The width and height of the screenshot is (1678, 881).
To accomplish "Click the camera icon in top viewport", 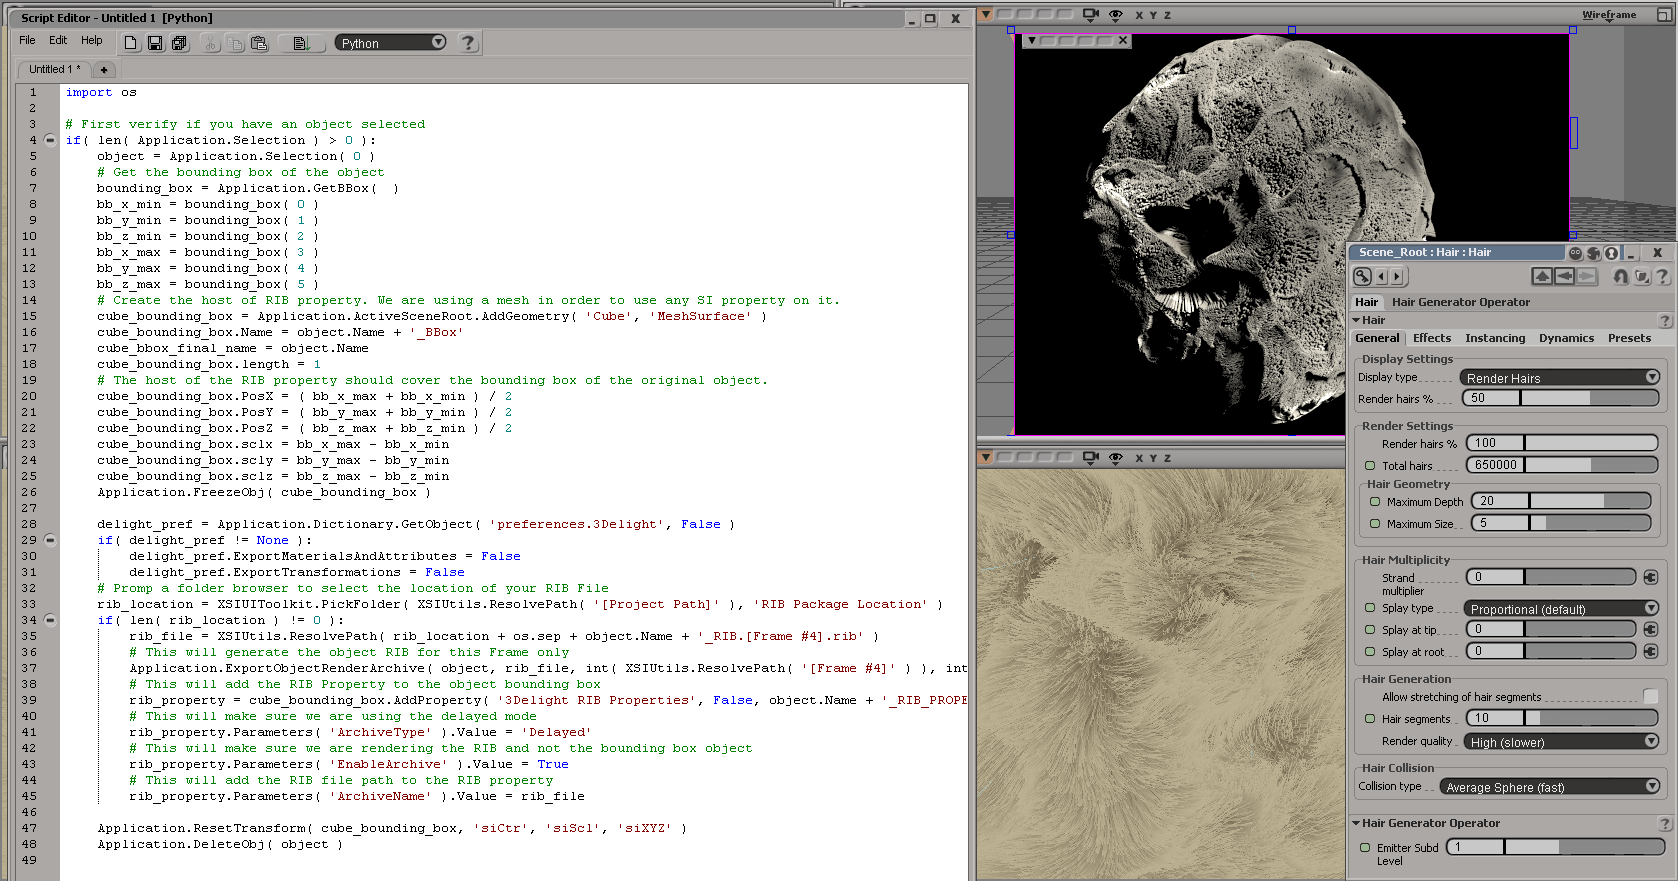I will pos(1090,15).
